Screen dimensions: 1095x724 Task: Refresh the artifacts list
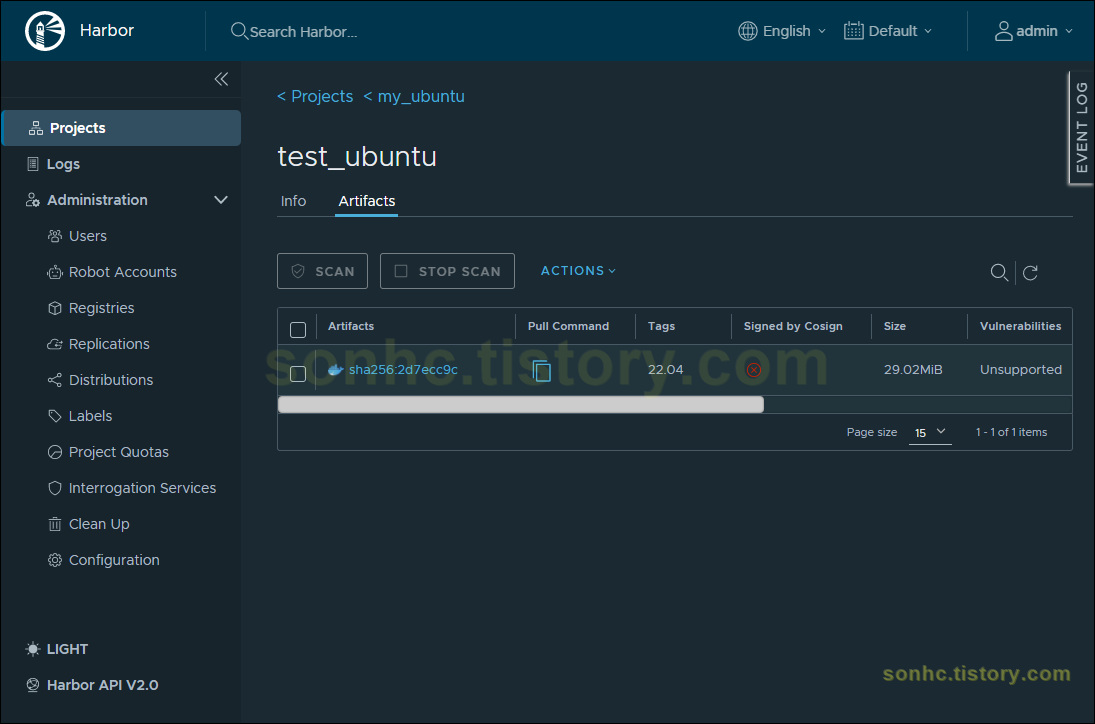1030,272
